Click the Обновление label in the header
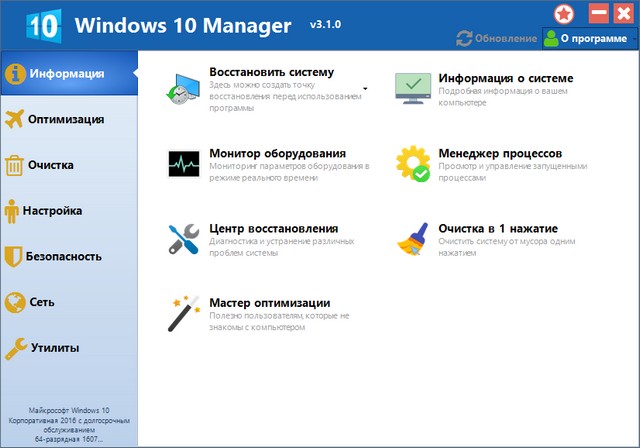 click(506, 39)
